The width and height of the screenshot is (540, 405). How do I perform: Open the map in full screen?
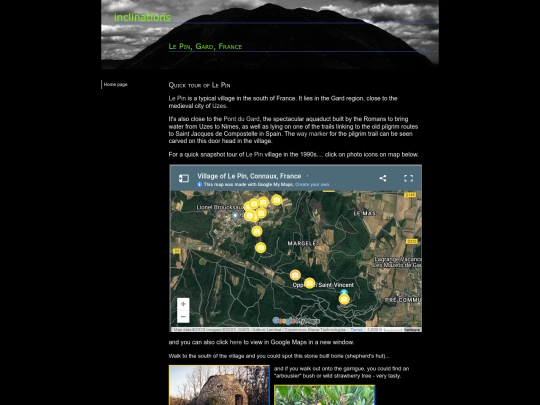(408, 178)
